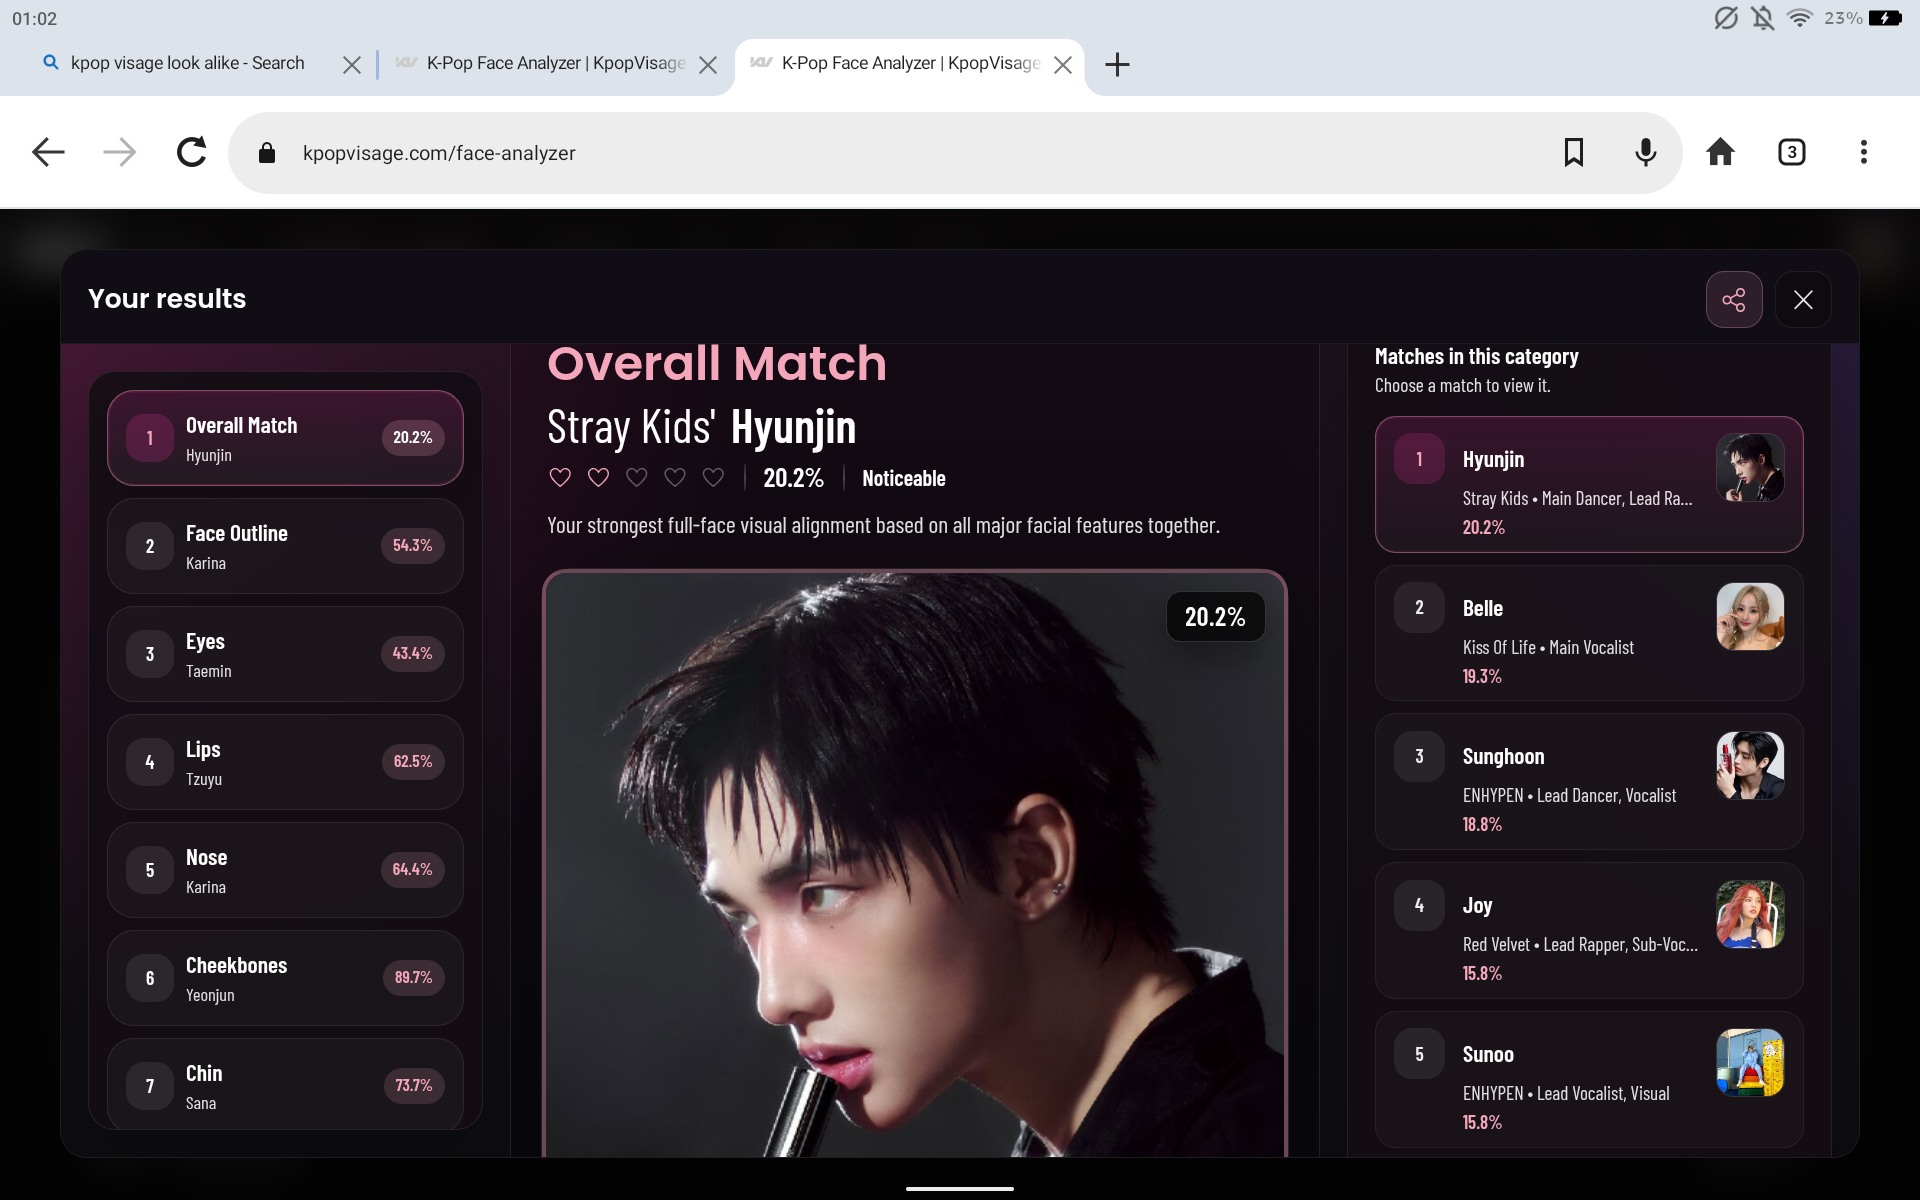Go back with the left arrow
The width and height of the screenshot is (1920, 1200).
click(48, 152)
